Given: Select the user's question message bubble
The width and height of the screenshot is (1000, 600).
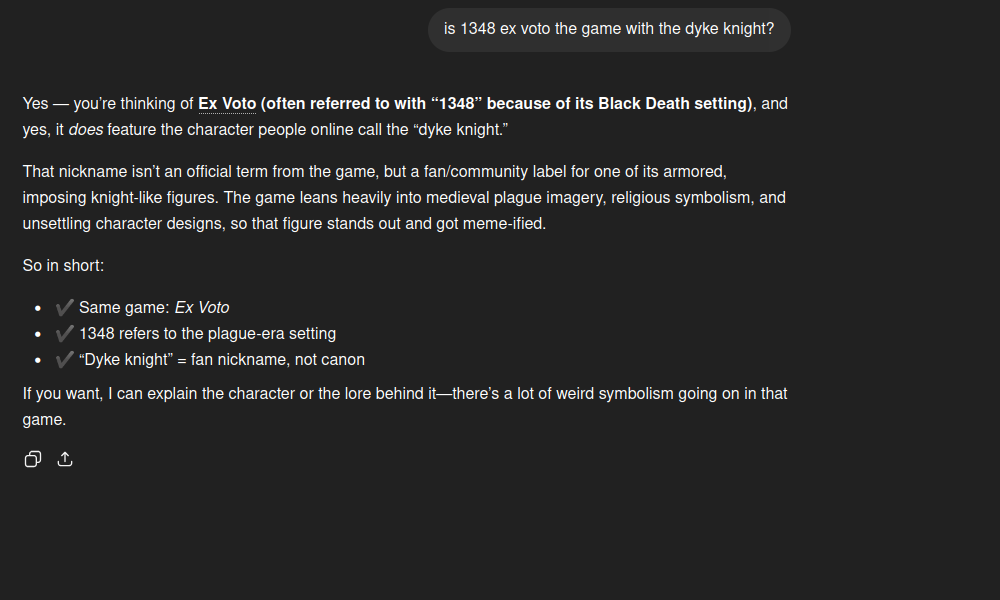Looking at the screenshot, I should (x=609, y=29).
